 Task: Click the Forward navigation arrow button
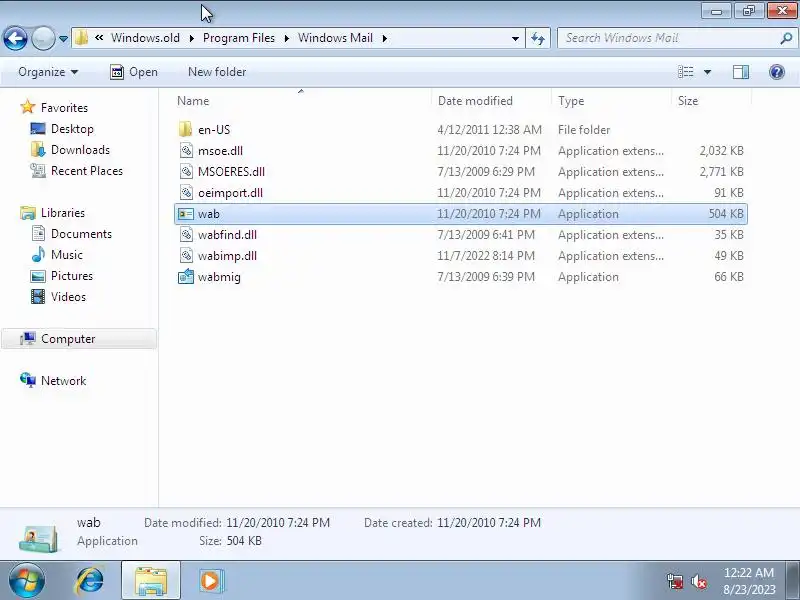click(43, 38)
